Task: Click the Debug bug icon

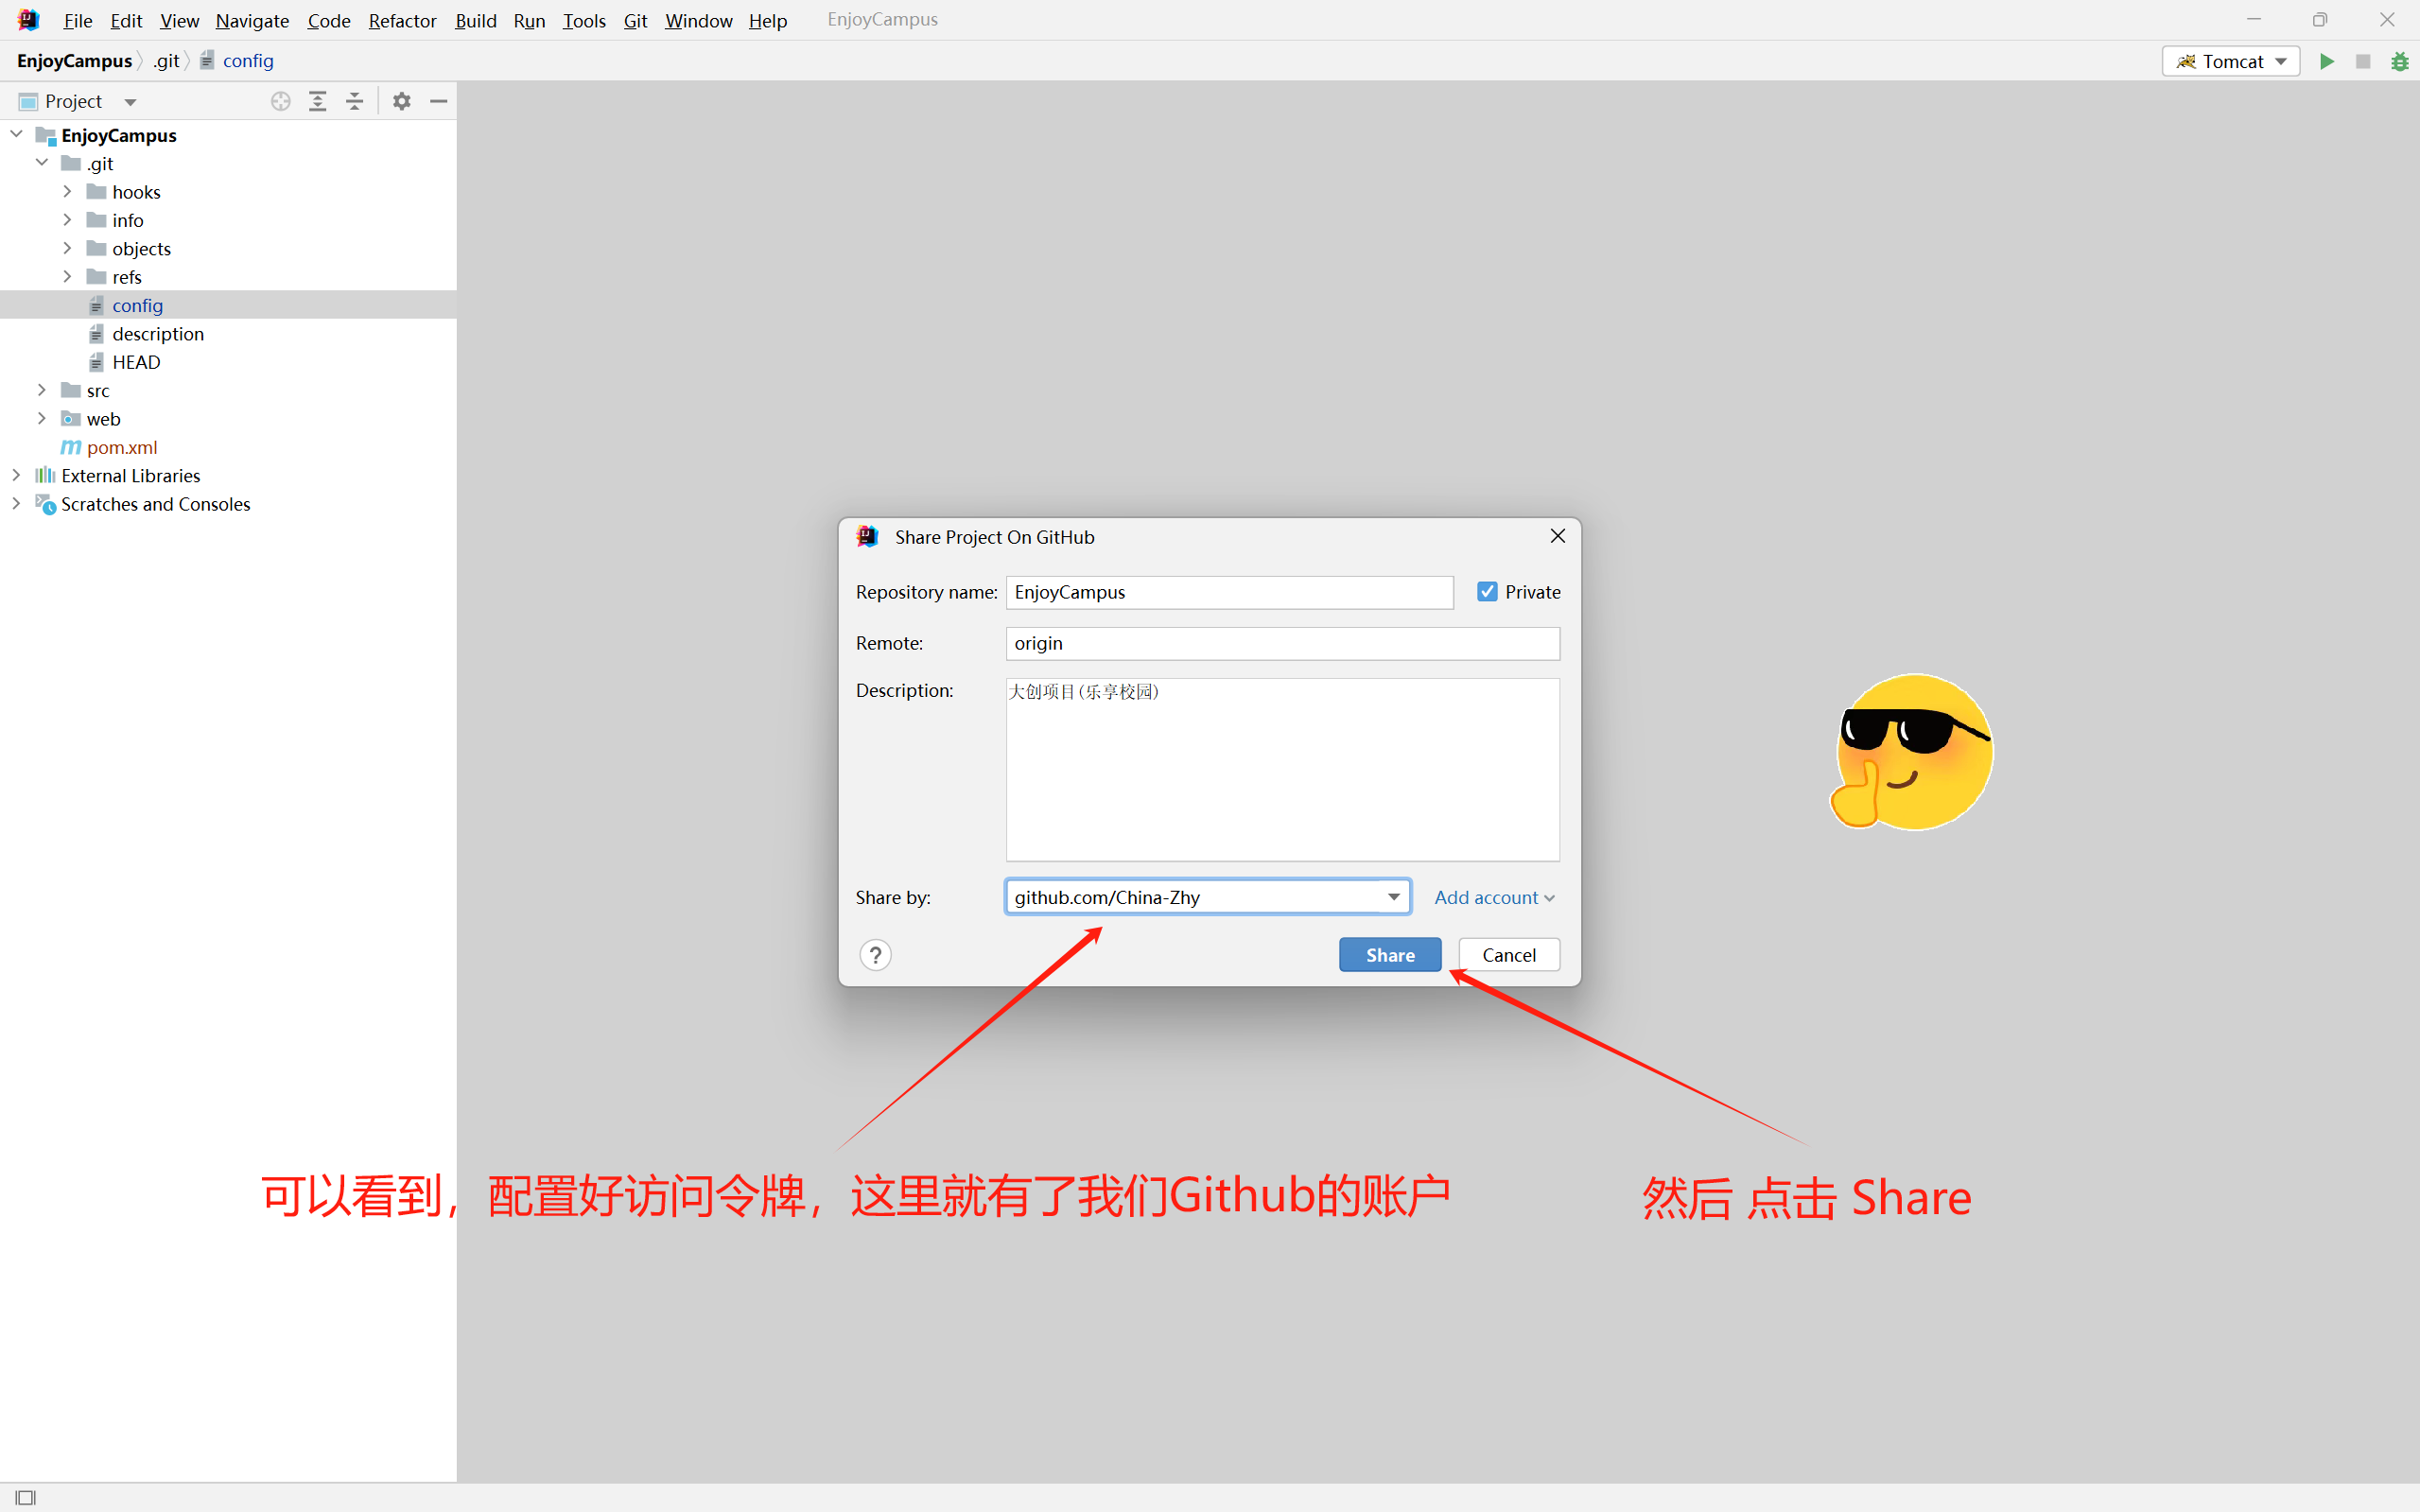Action: [2399, 62]
